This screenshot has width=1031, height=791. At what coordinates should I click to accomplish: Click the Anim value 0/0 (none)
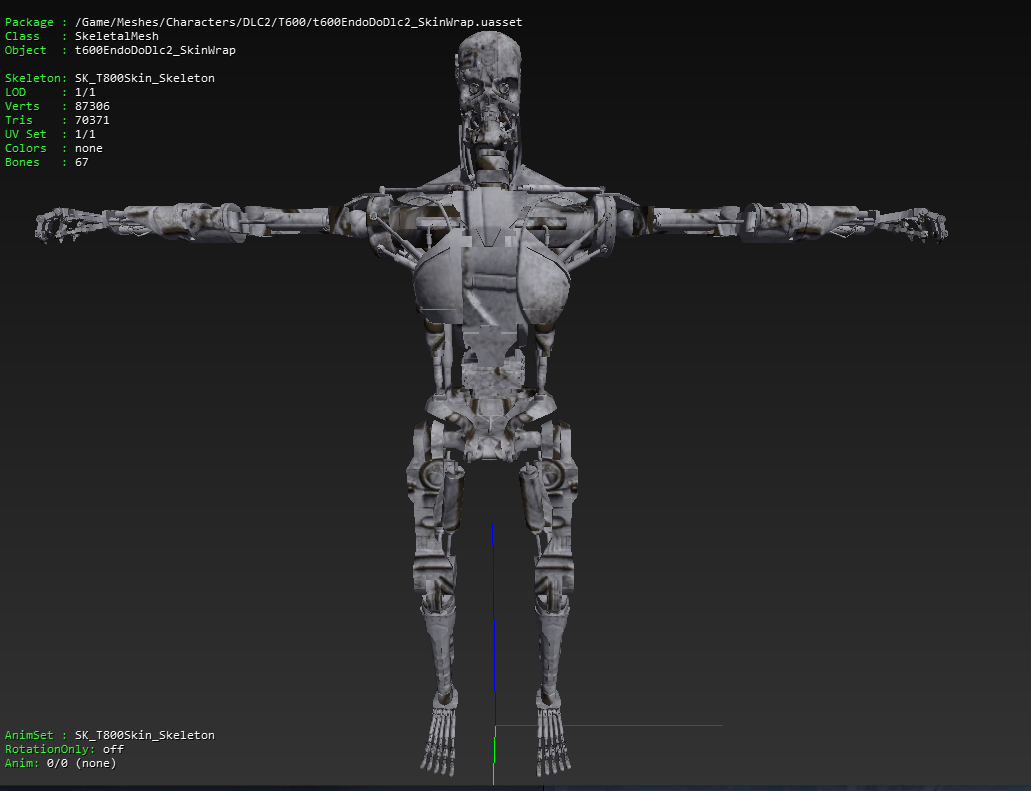(82, 763)
